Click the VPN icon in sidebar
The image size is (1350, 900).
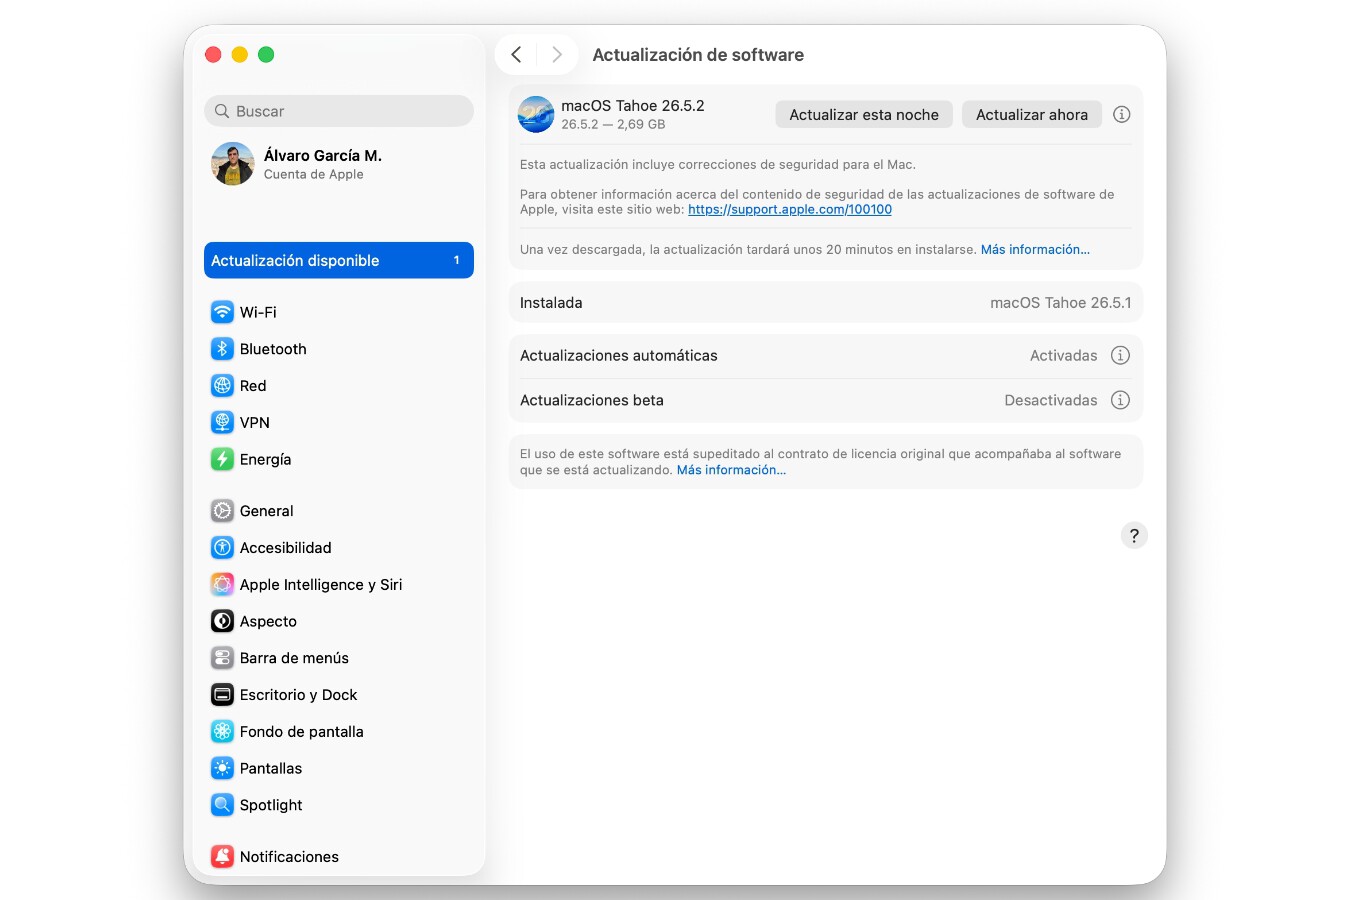coord(222,422)
